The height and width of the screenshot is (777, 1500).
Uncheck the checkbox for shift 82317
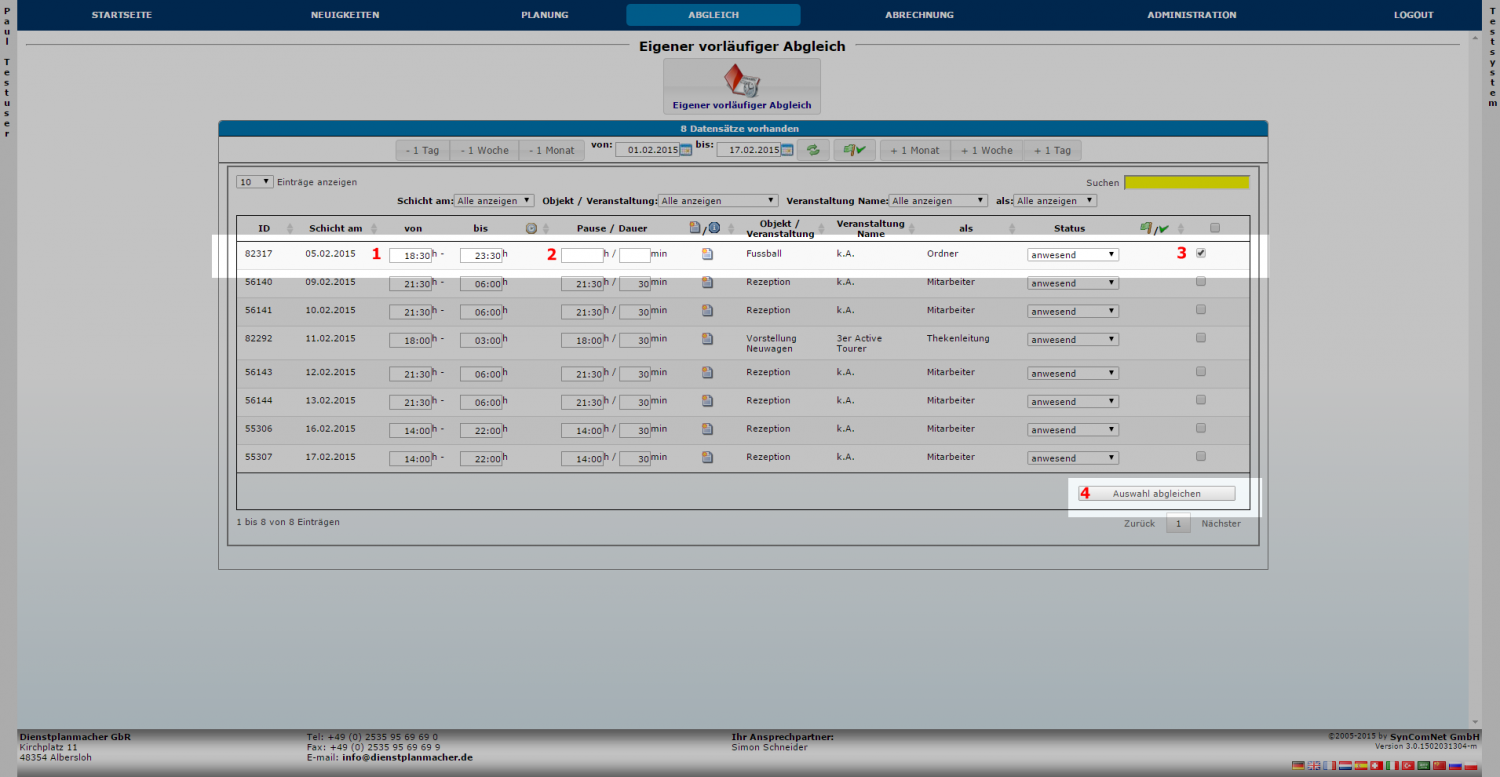pyautogui.click(x=1201, y=253)
